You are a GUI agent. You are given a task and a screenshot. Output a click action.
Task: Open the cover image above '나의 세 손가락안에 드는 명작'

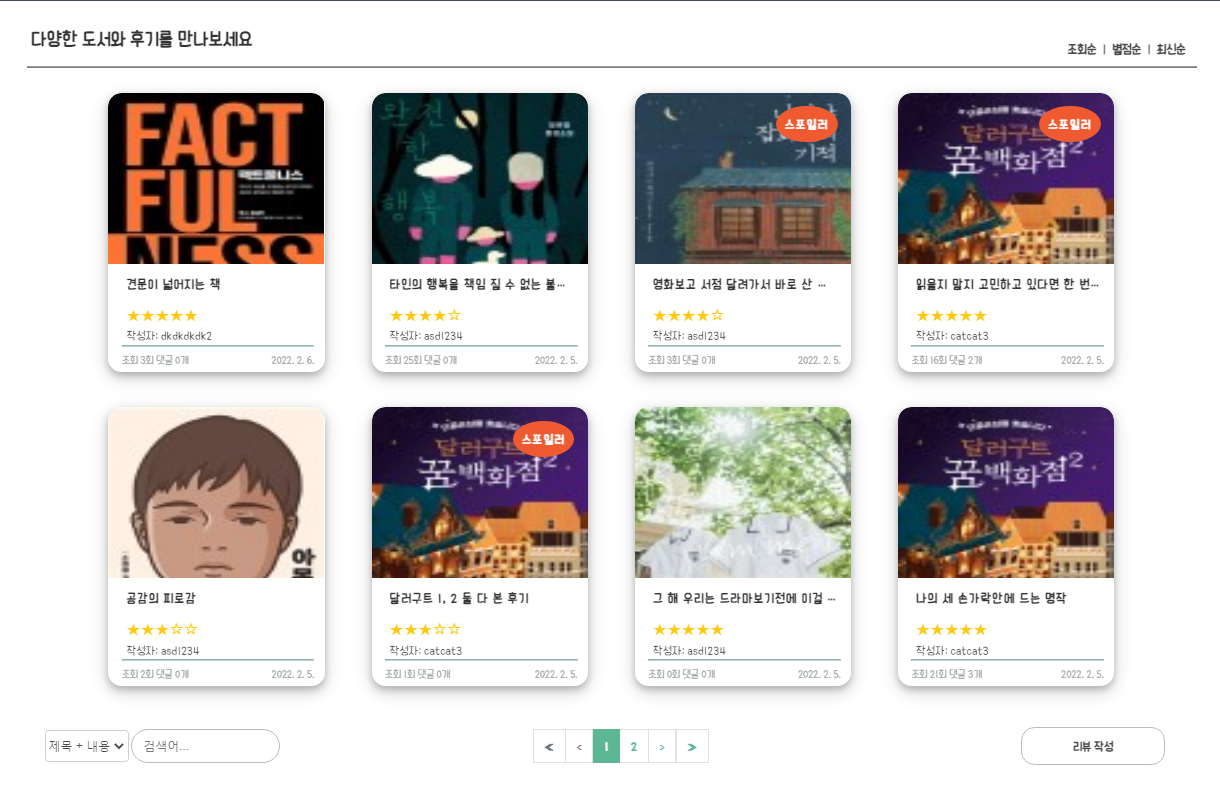(x=1006, y=493)
